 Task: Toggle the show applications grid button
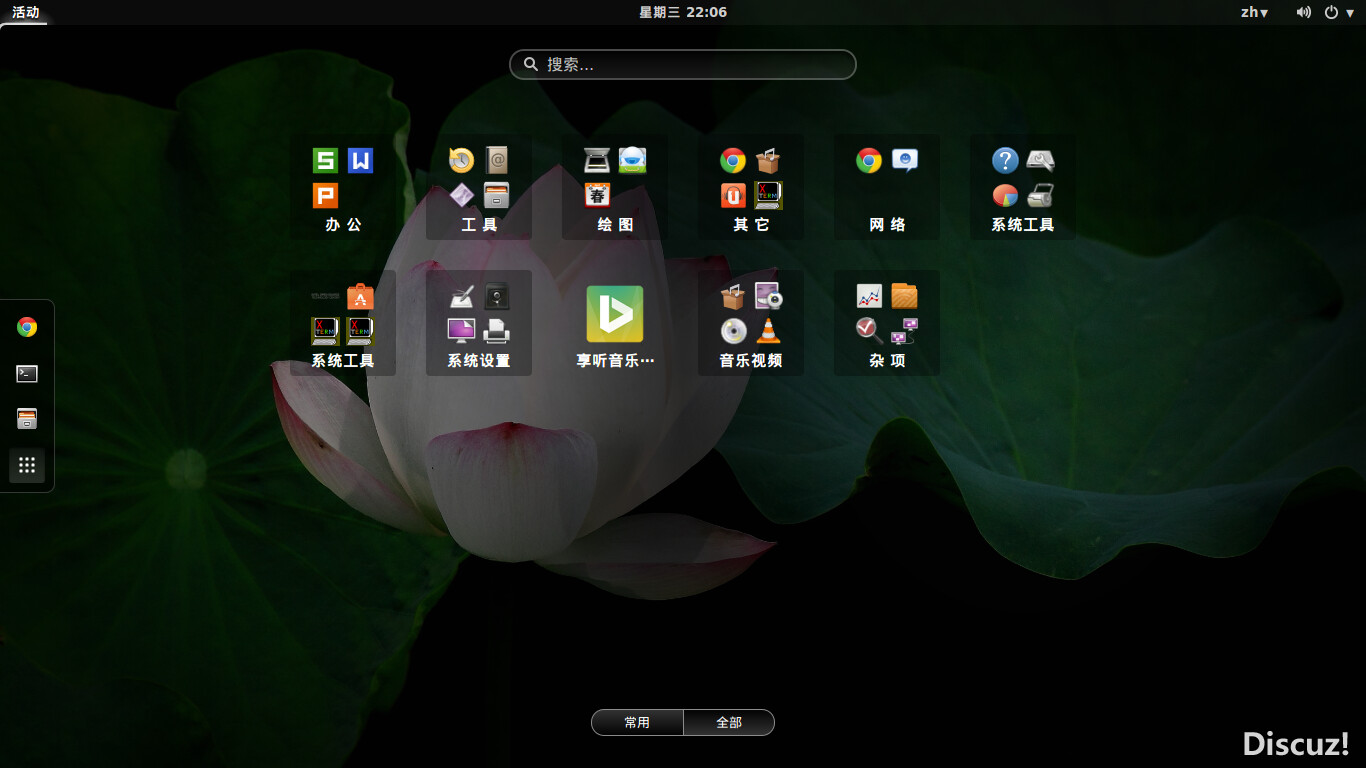(x=27, y=465)
